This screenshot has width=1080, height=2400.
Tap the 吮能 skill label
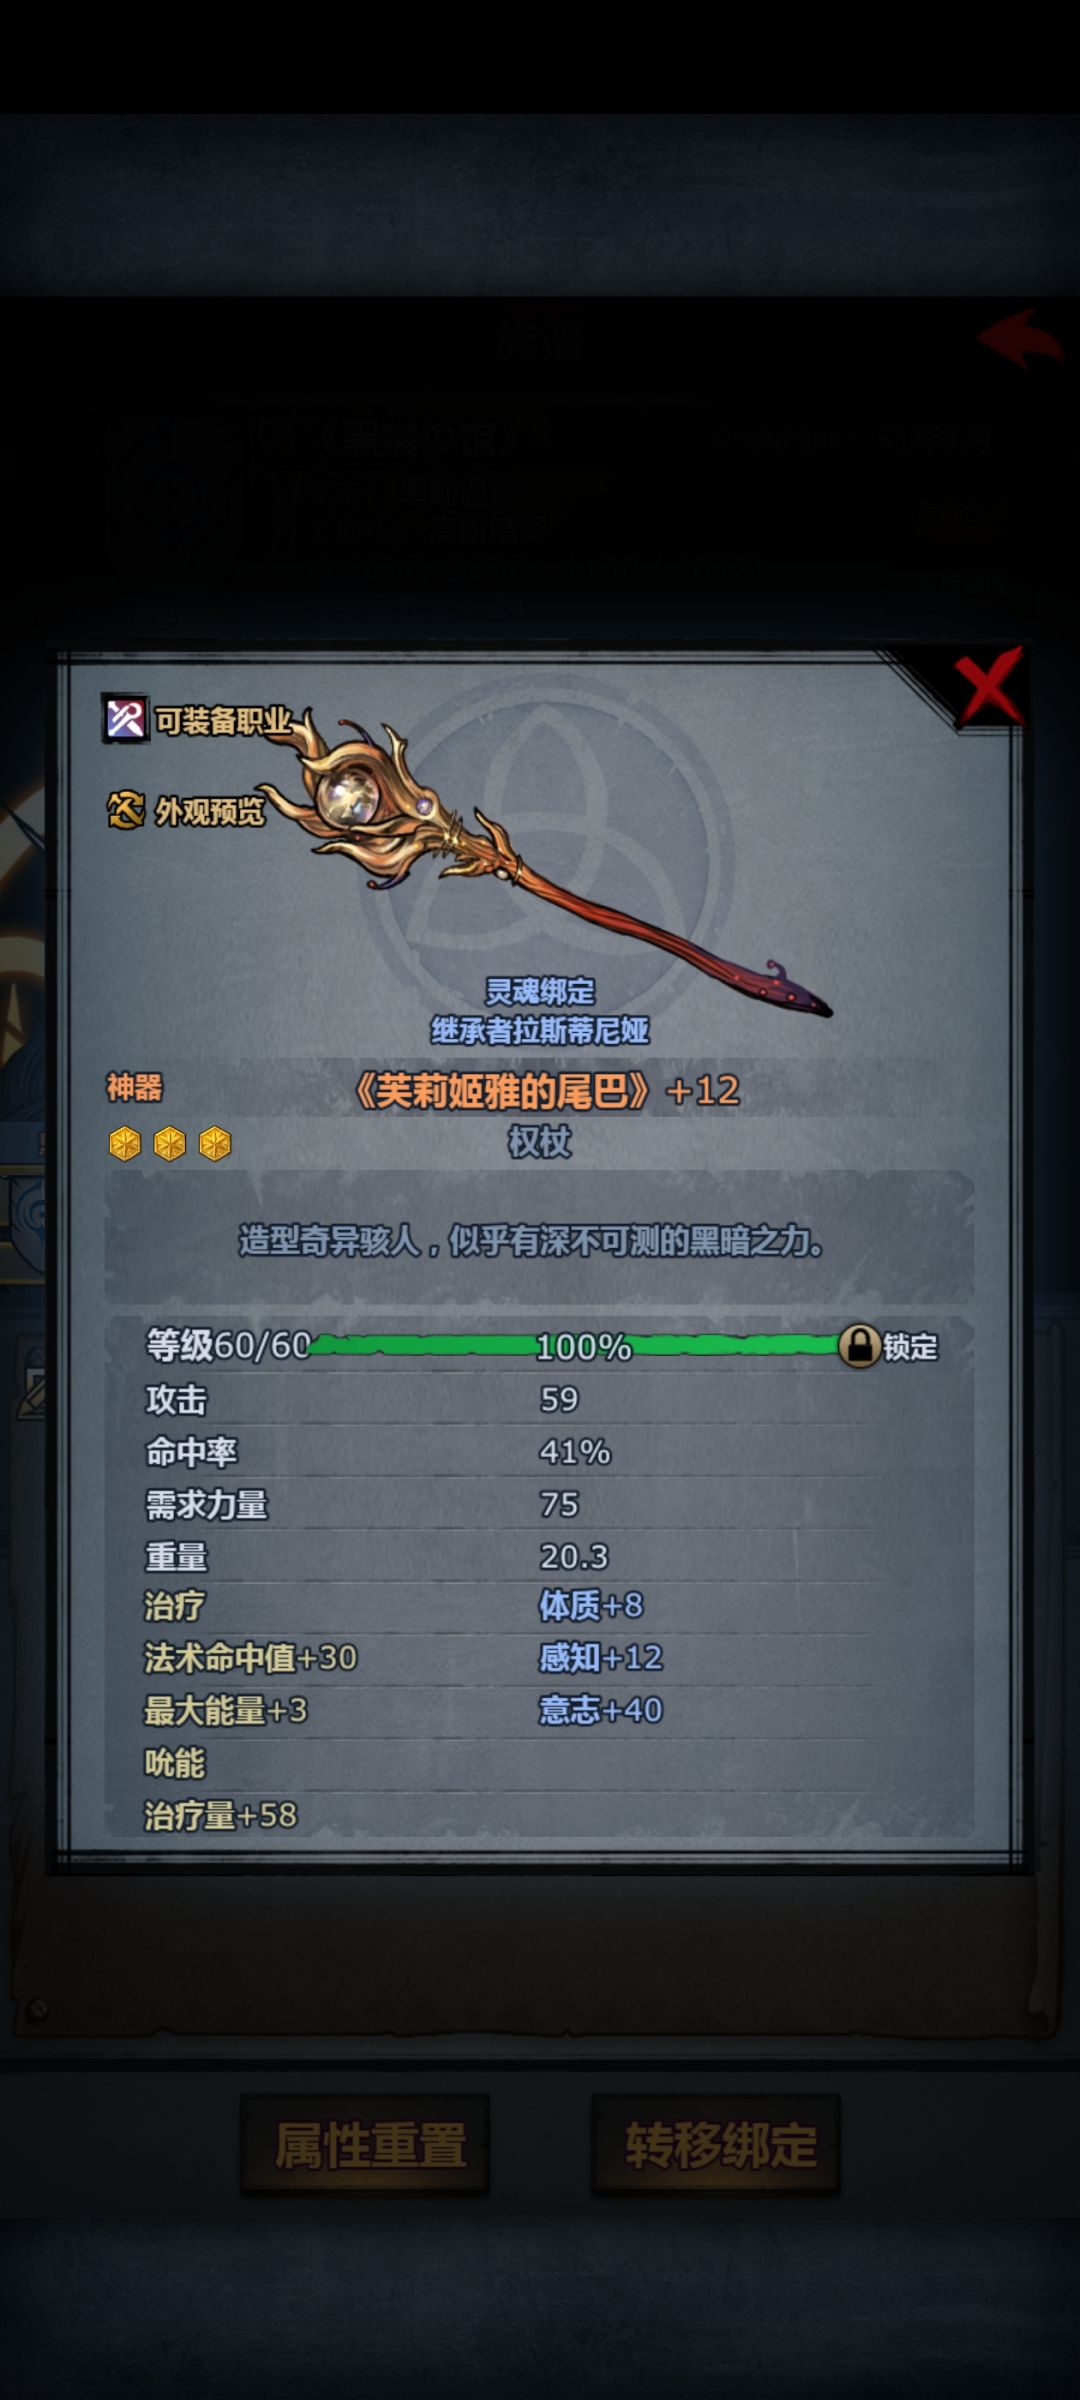click(x=175, y=1763)
